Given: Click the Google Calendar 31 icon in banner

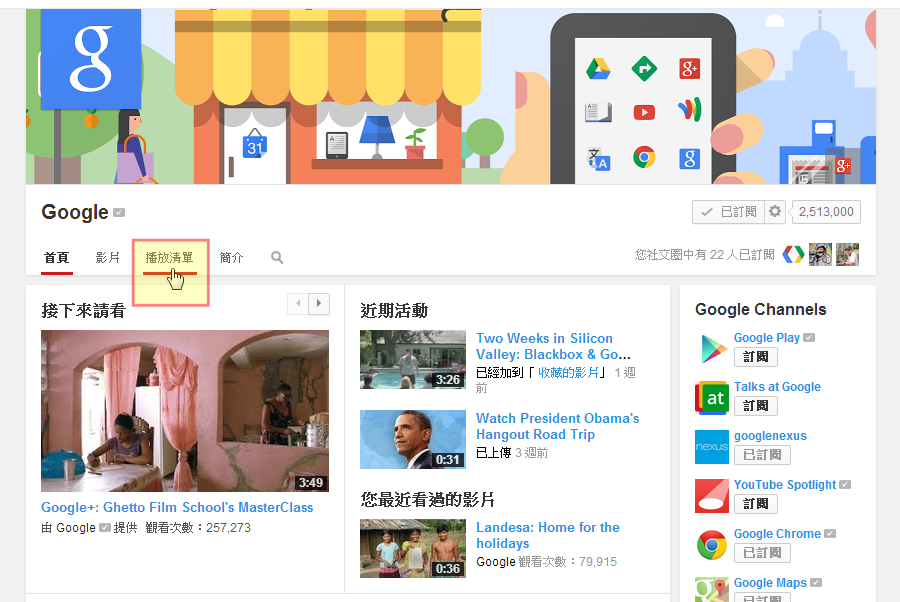Looking at the screenshot, I should 254,146.
